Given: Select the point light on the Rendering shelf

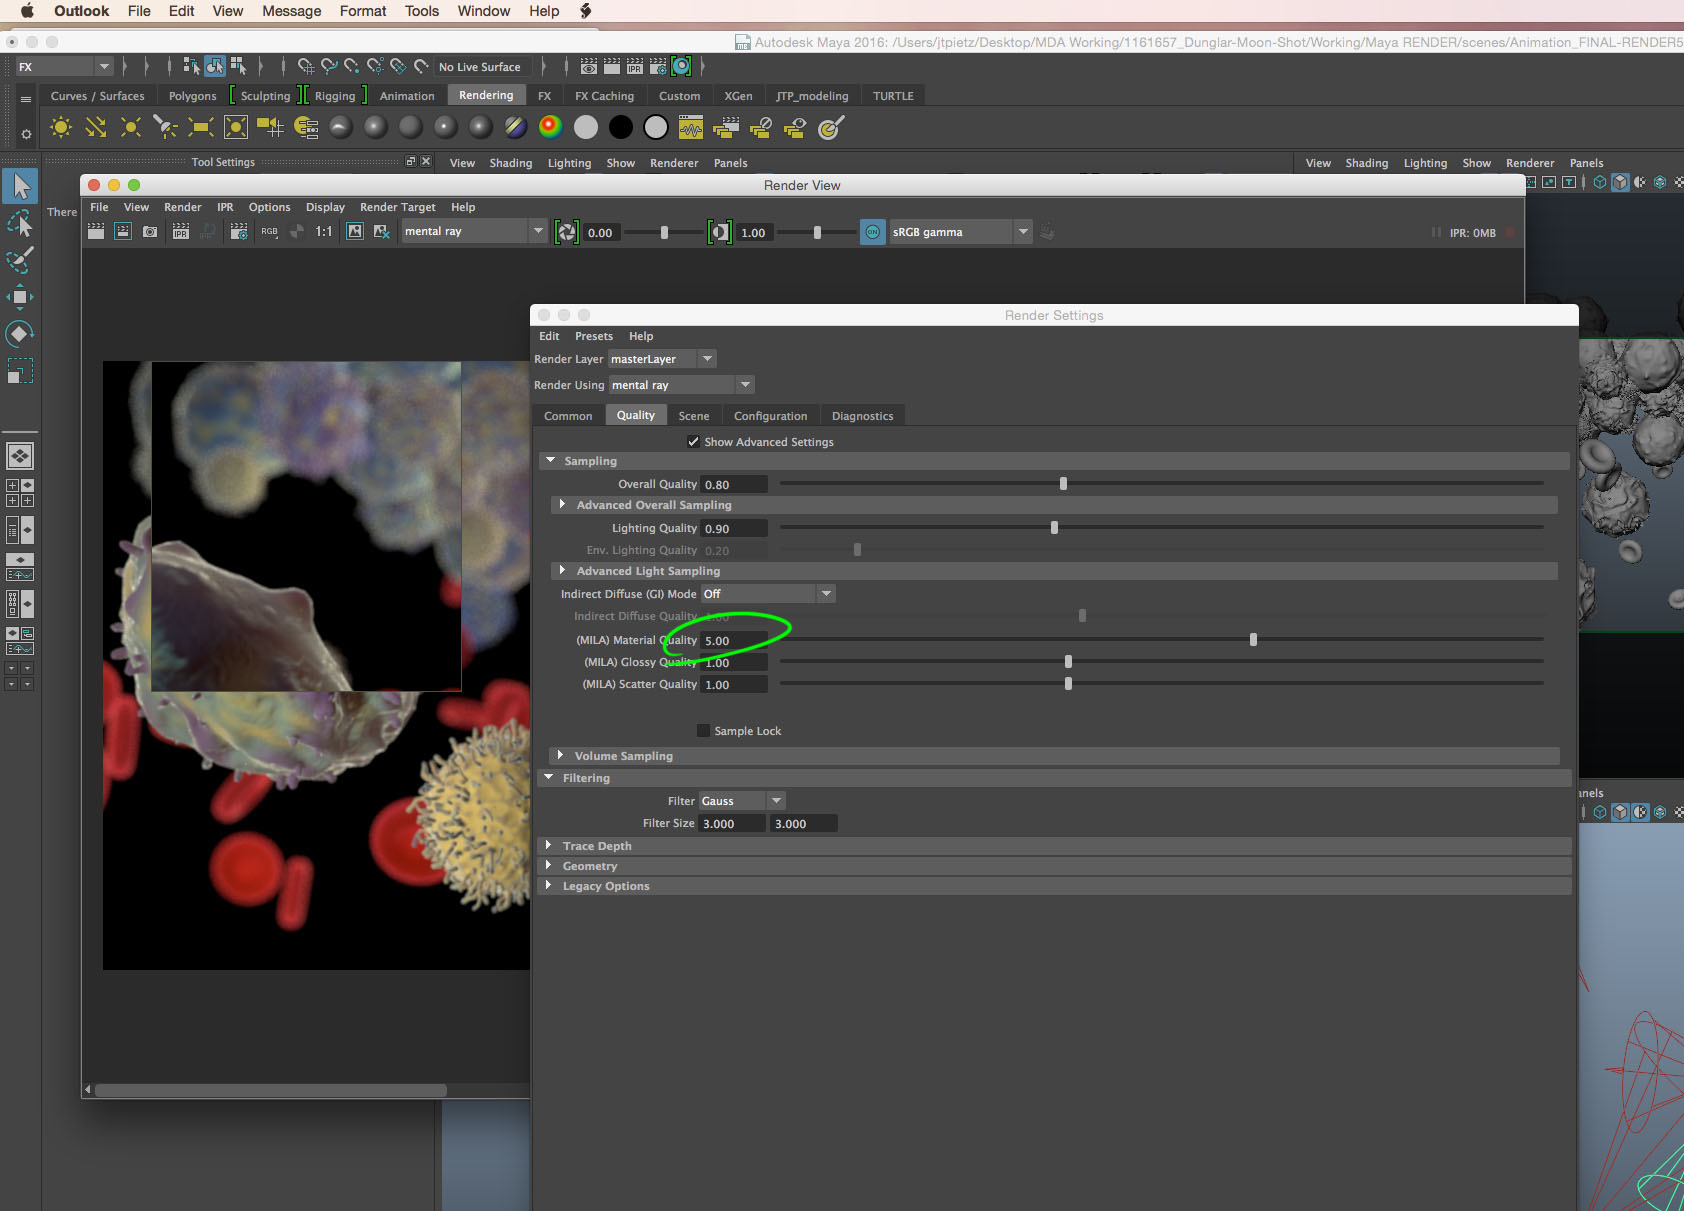Looking at the screenshot, I should click(x=129, y=127).
